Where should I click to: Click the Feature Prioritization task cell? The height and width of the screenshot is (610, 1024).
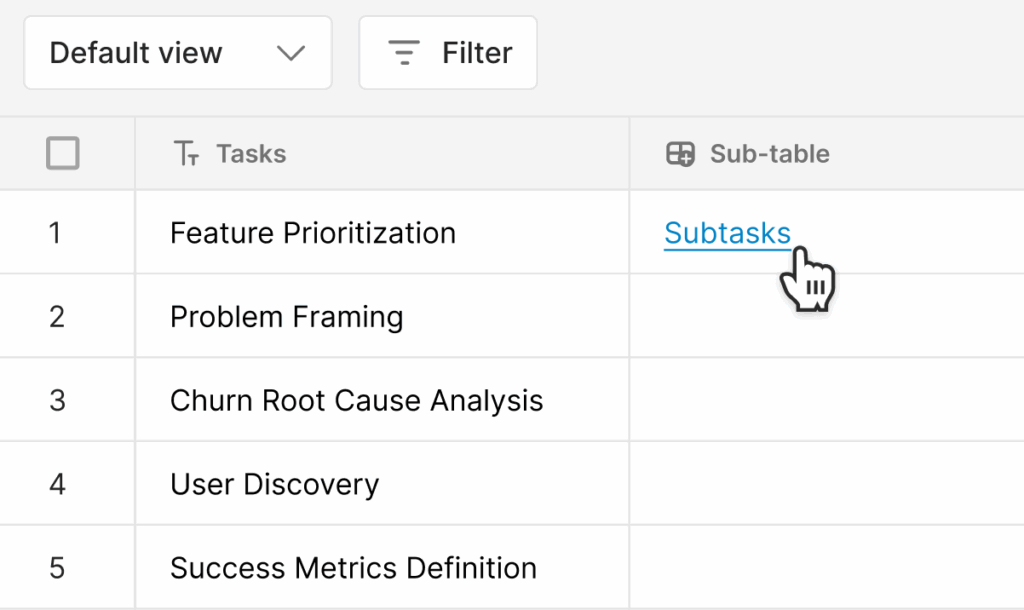[313, 233]
